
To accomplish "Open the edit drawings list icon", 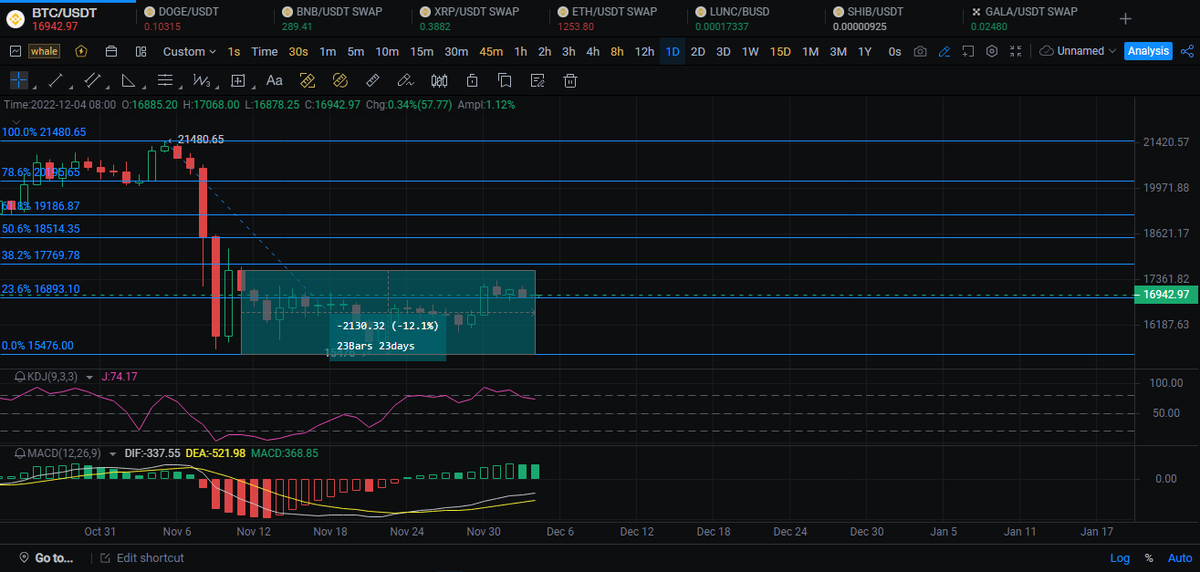I will [x=538, y=80].
